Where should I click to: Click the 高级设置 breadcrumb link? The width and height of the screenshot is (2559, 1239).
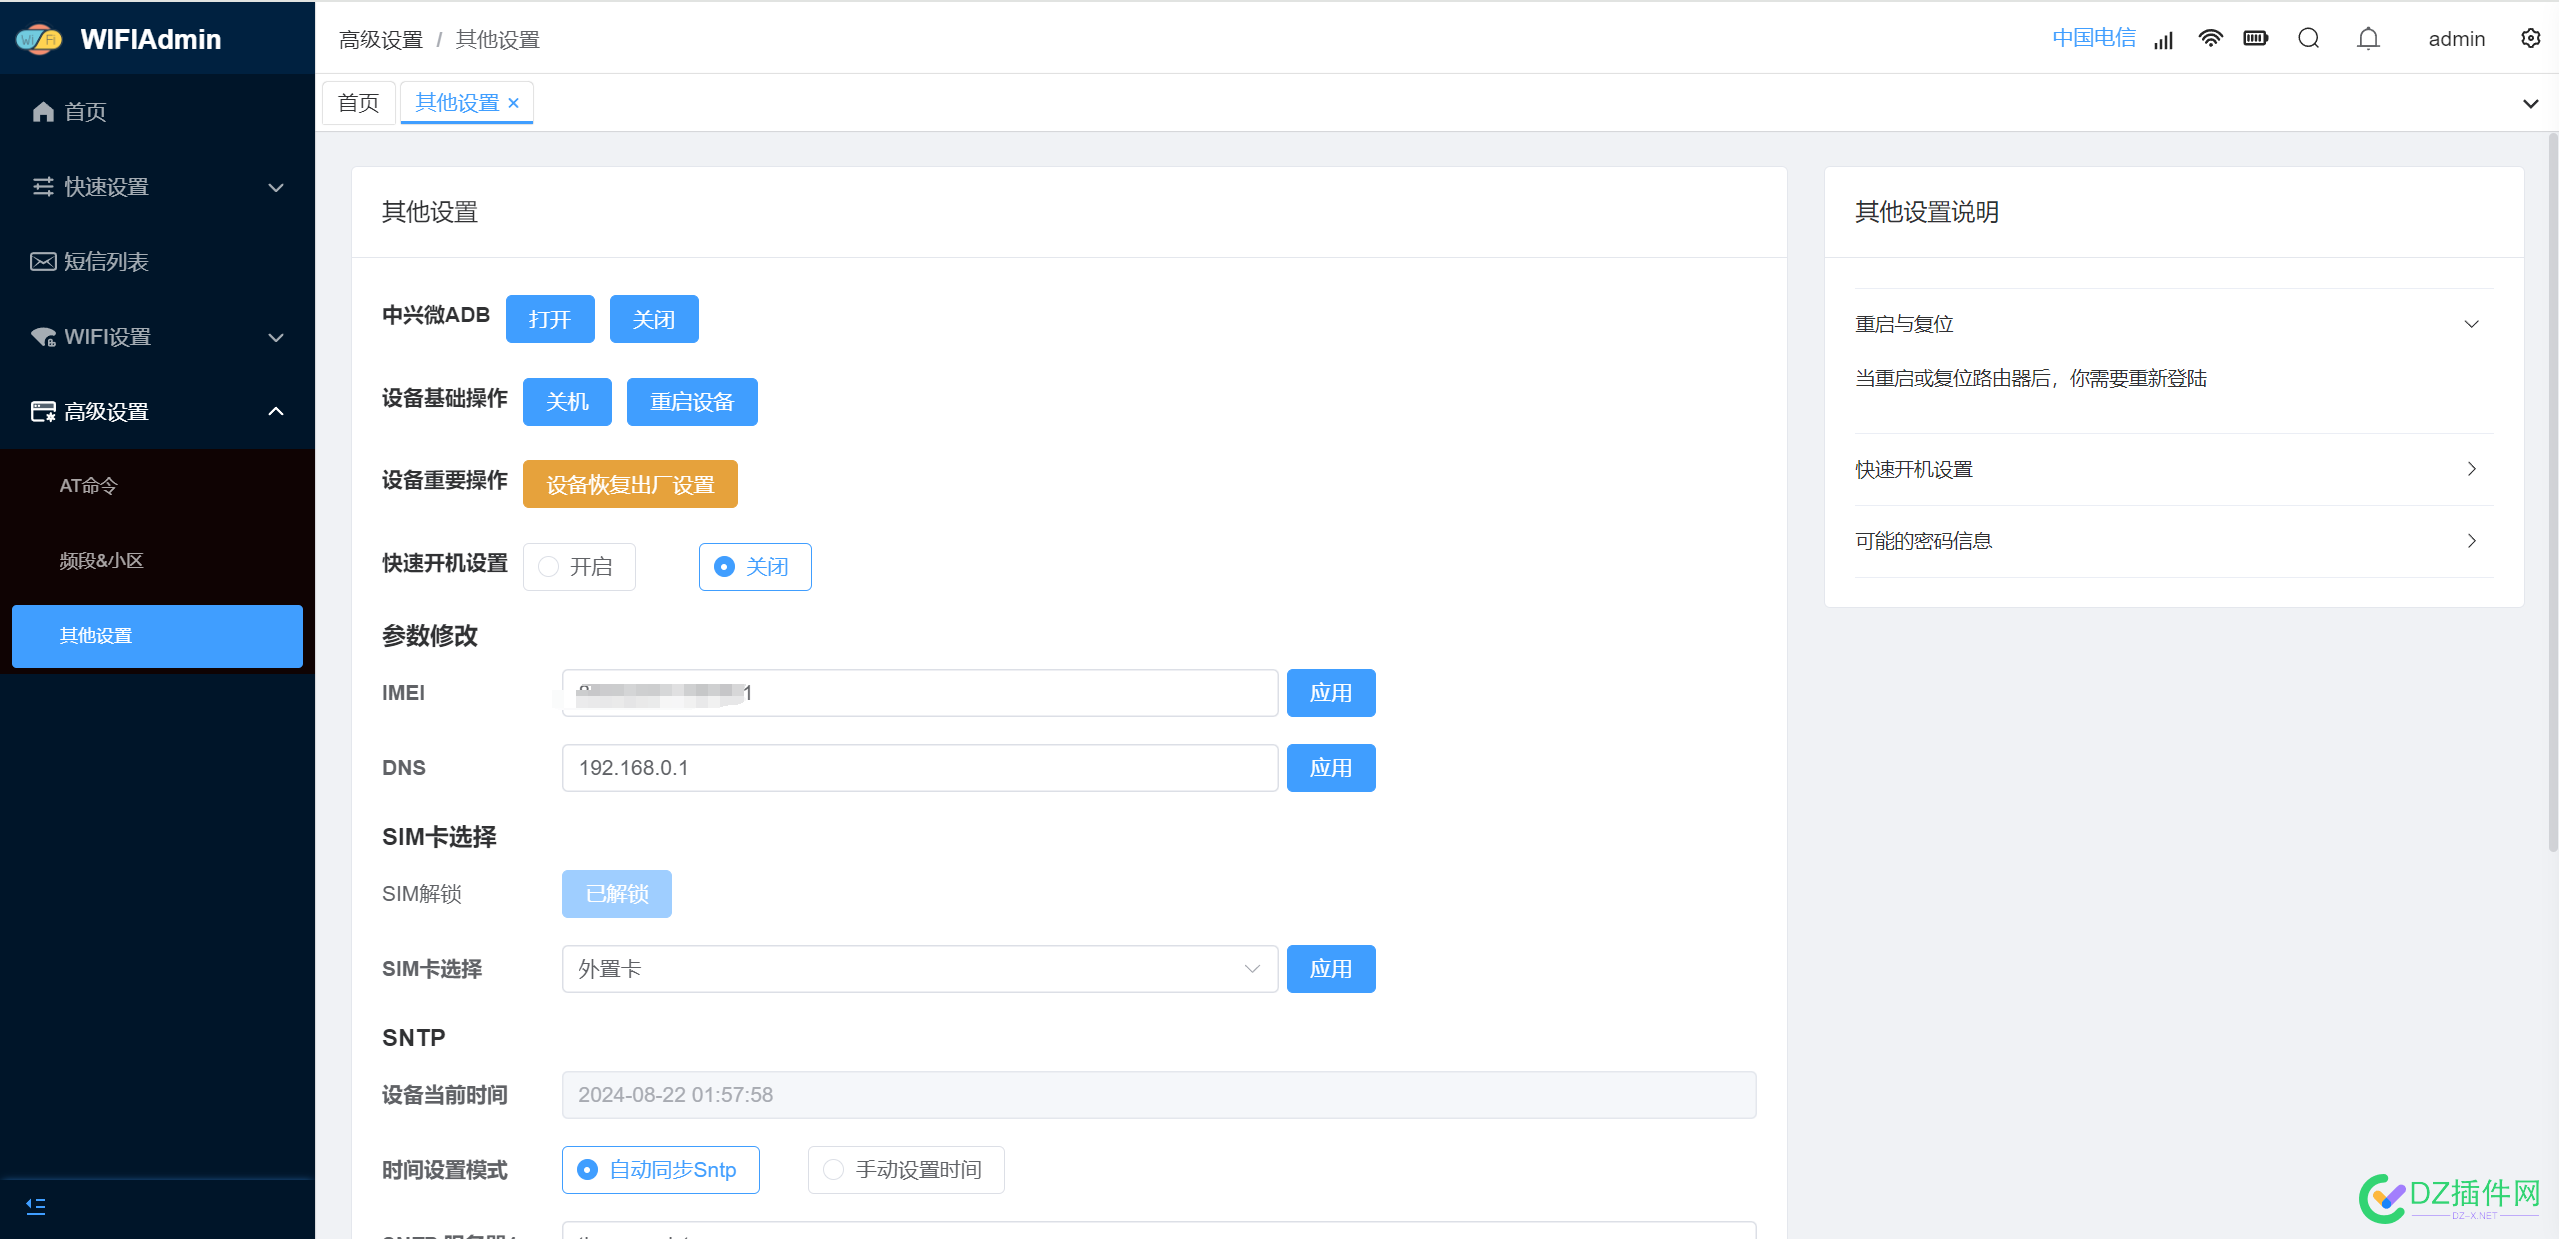coord(381,40)
